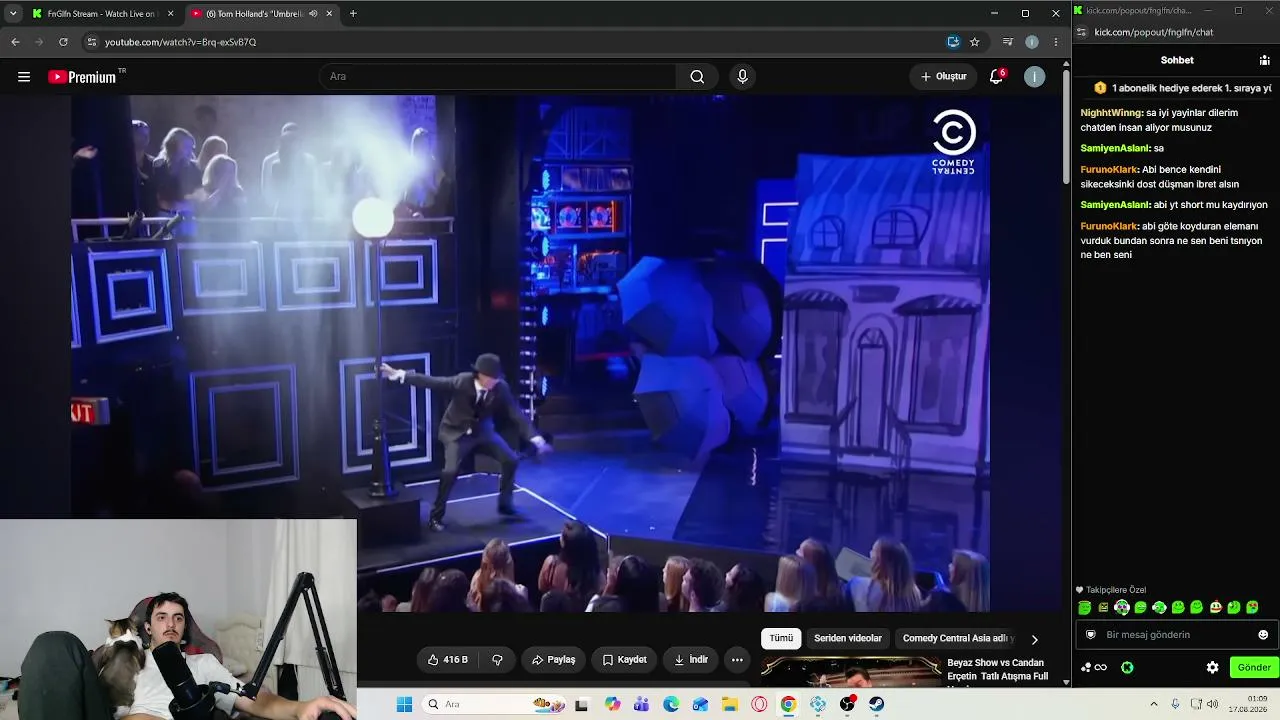Click the Oluştur create button

click(x=943, y=77)
